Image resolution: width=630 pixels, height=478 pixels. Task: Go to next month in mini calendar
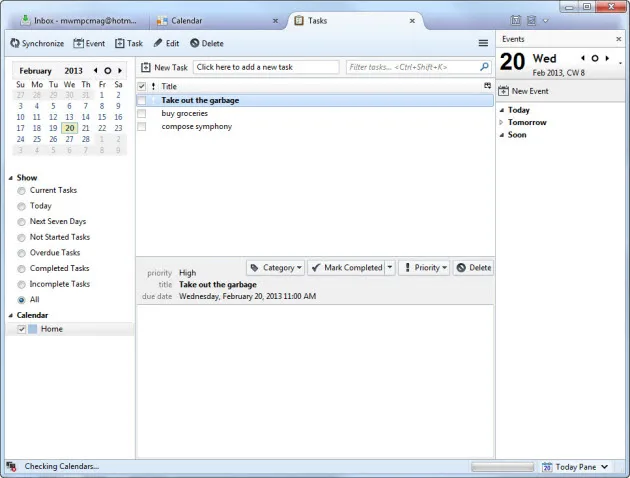(120, 70)
